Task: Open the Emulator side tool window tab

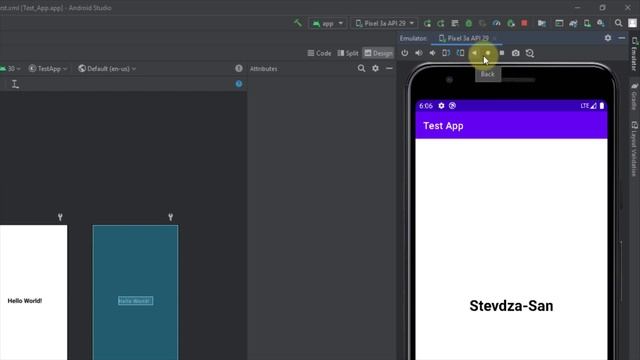Action: tap(634, 53)
